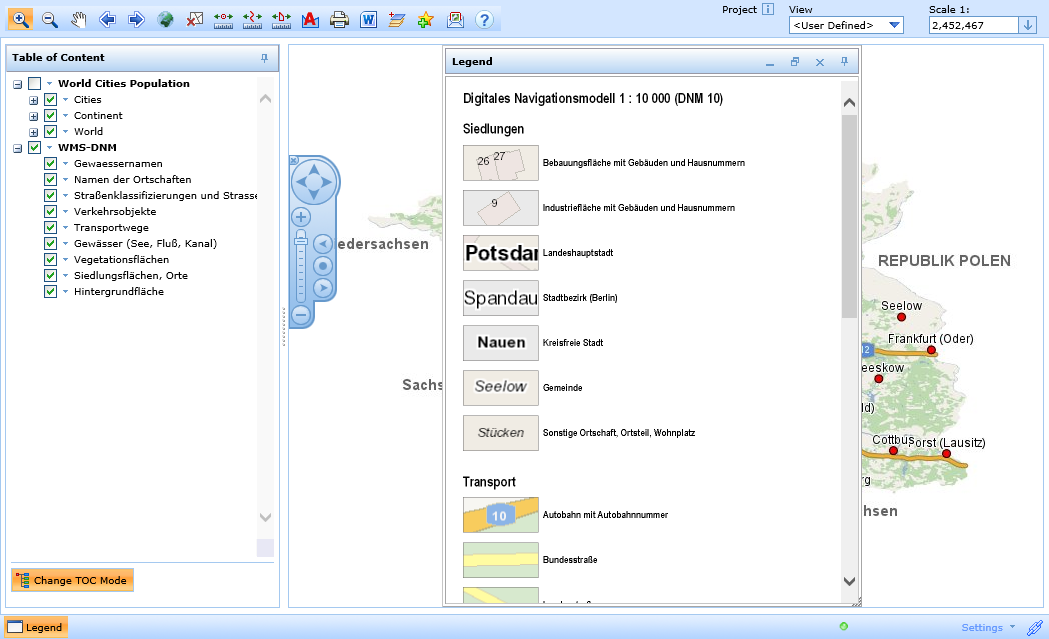This screenshot has height=639, width=1049.
Task: Export map to Word document
Action: click(368, 19)
